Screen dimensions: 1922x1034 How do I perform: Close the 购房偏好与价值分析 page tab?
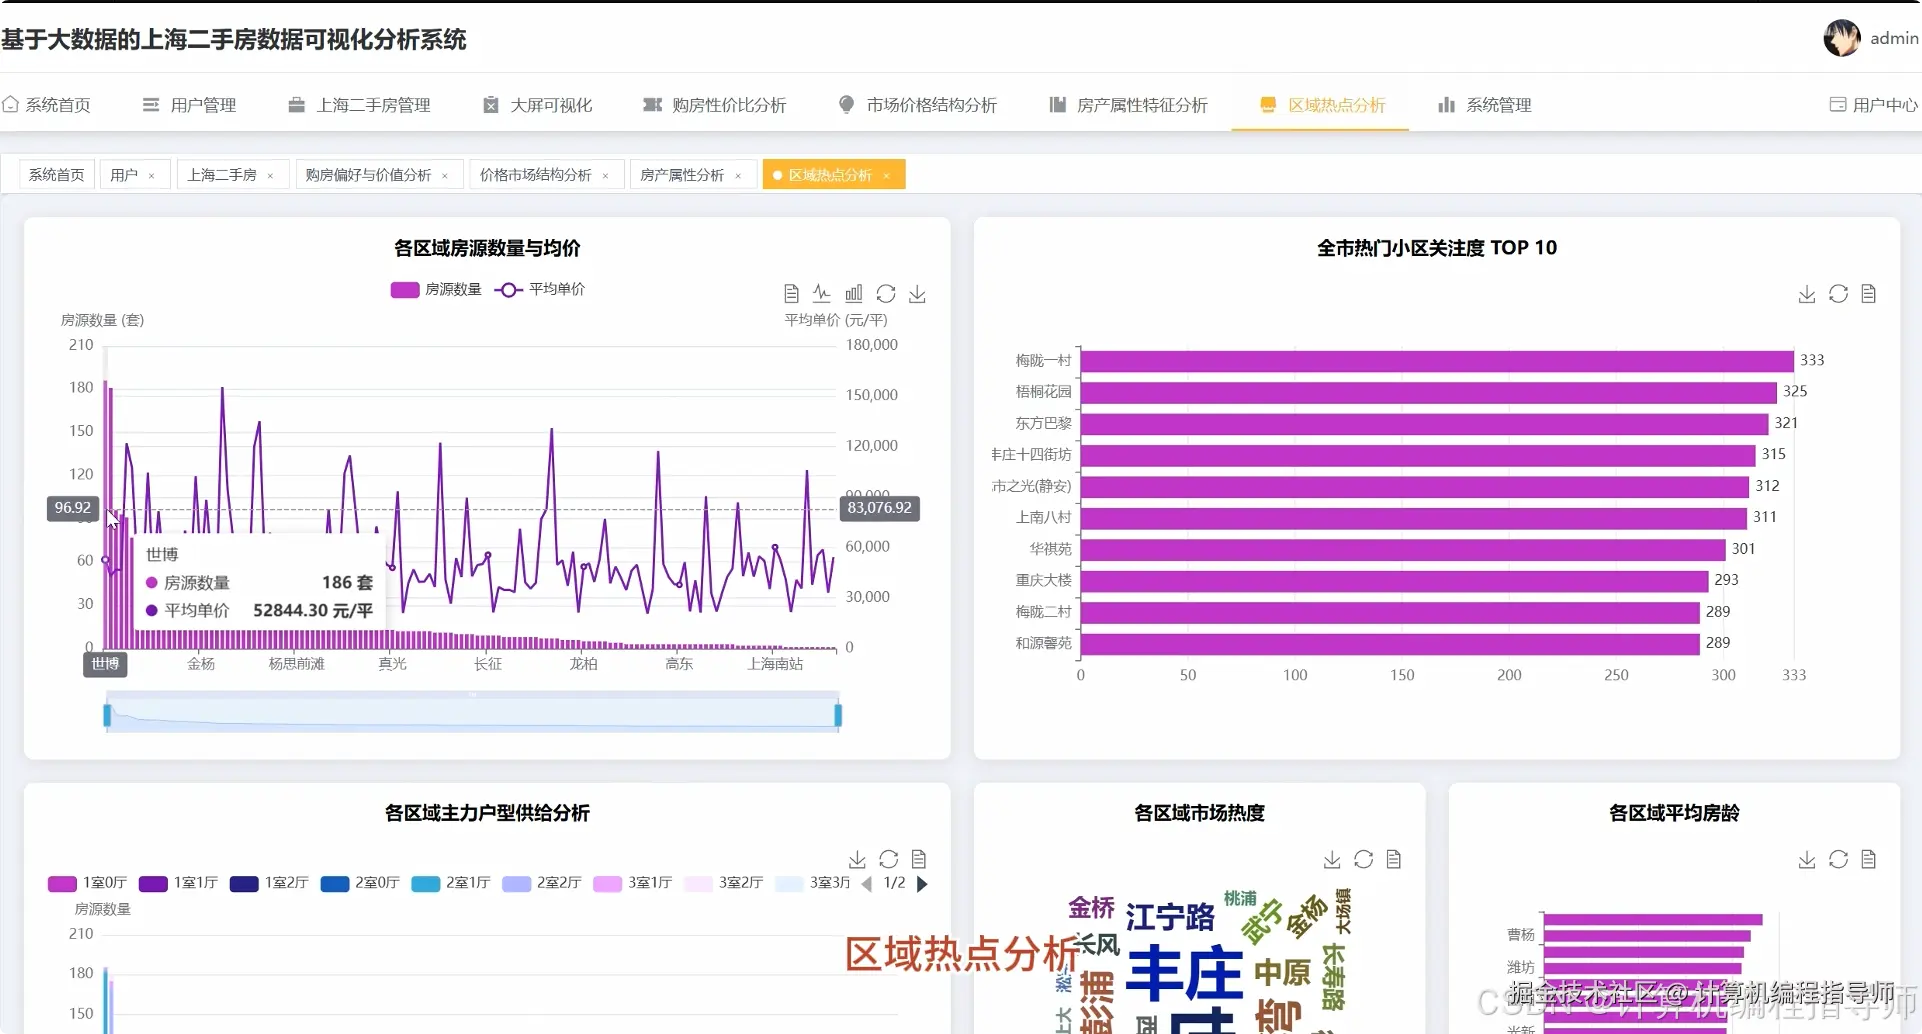445,176
